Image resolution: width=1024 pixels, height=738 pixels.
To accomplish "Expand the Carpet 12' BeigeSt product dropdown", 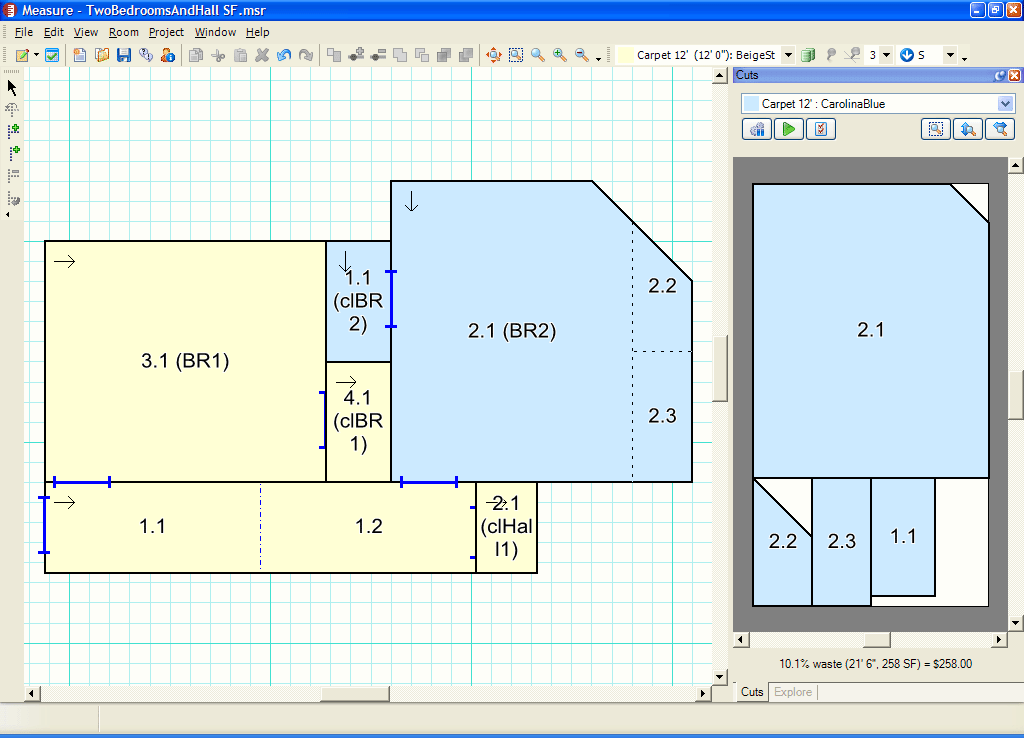I will (787, 55).
